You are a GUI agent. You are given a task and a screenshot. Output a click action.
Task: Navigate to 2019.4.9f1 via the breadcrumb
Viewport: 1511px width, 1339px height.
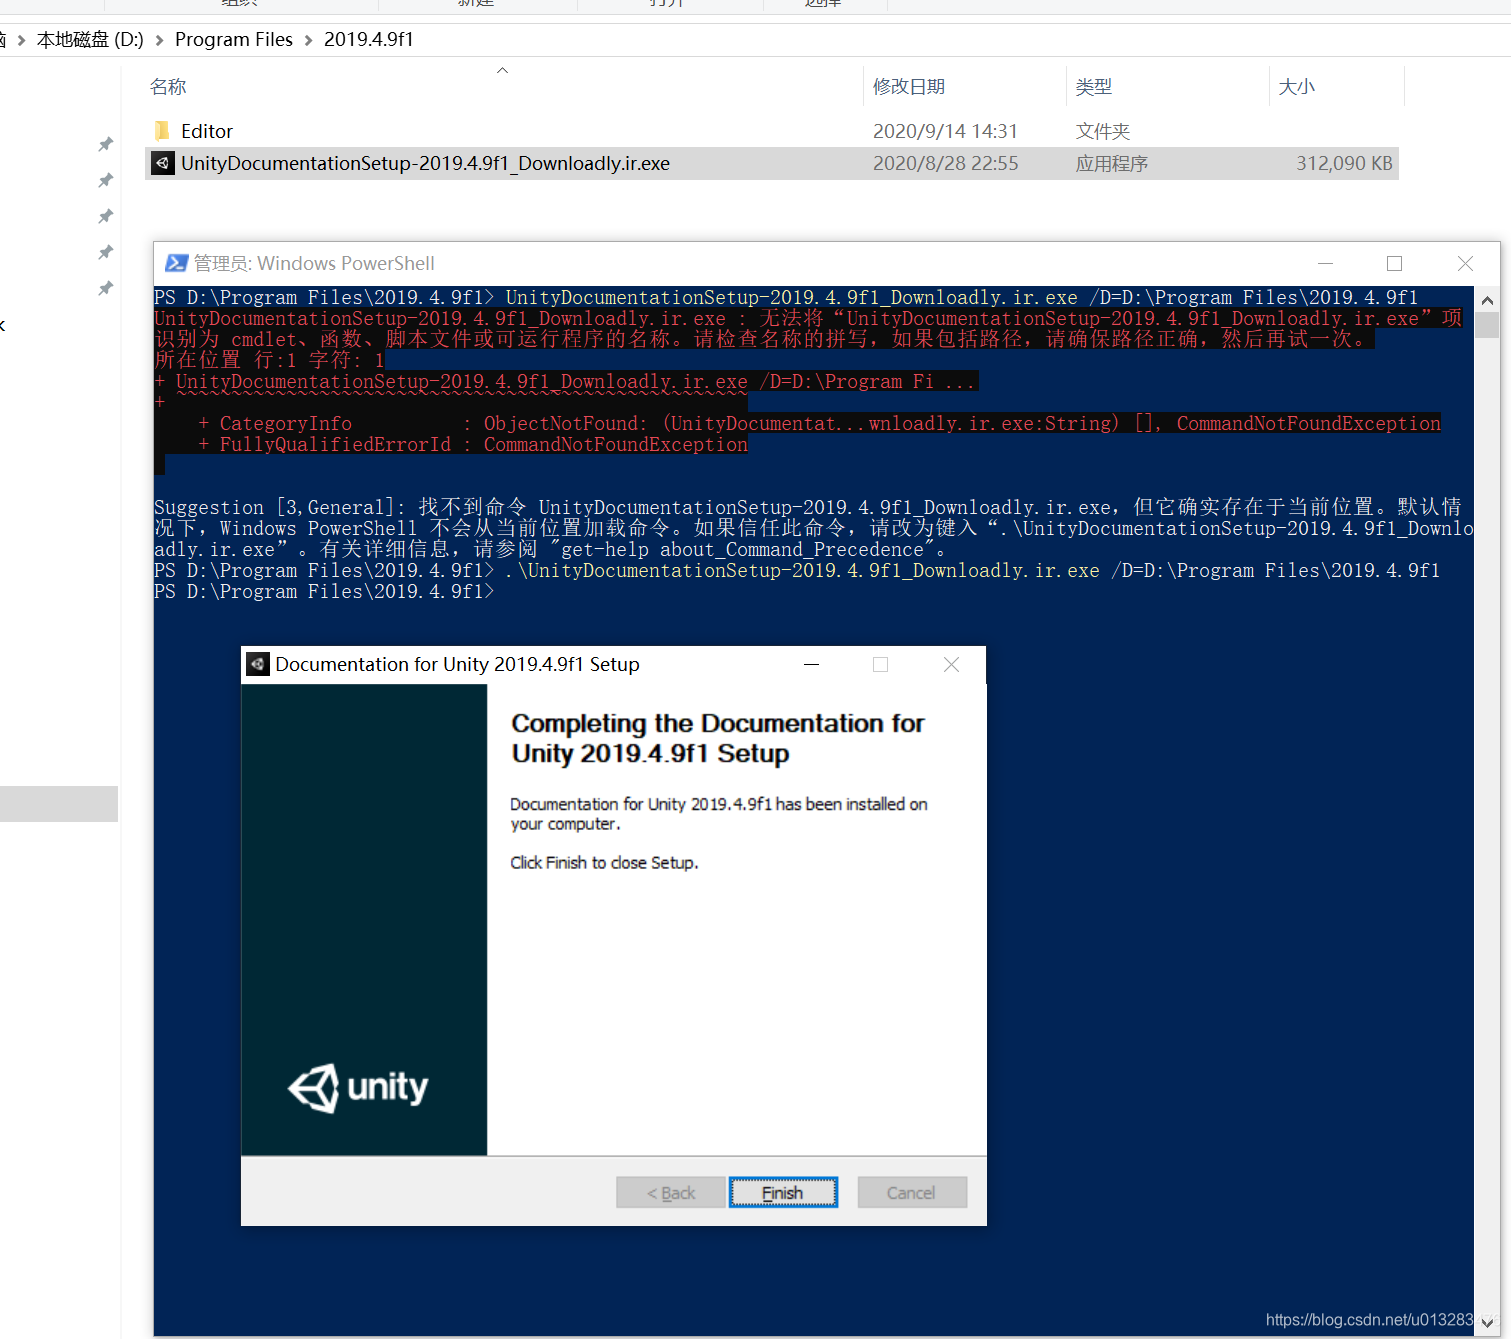(x=368, y=39)
